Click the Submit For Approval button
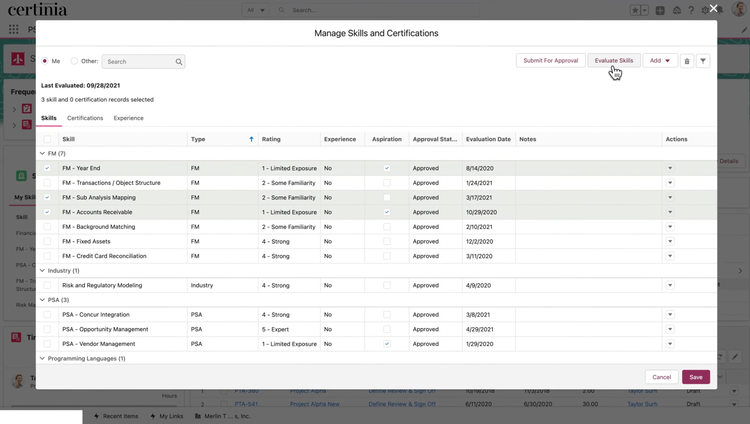750x424 pixels. [x=550, y=61]
